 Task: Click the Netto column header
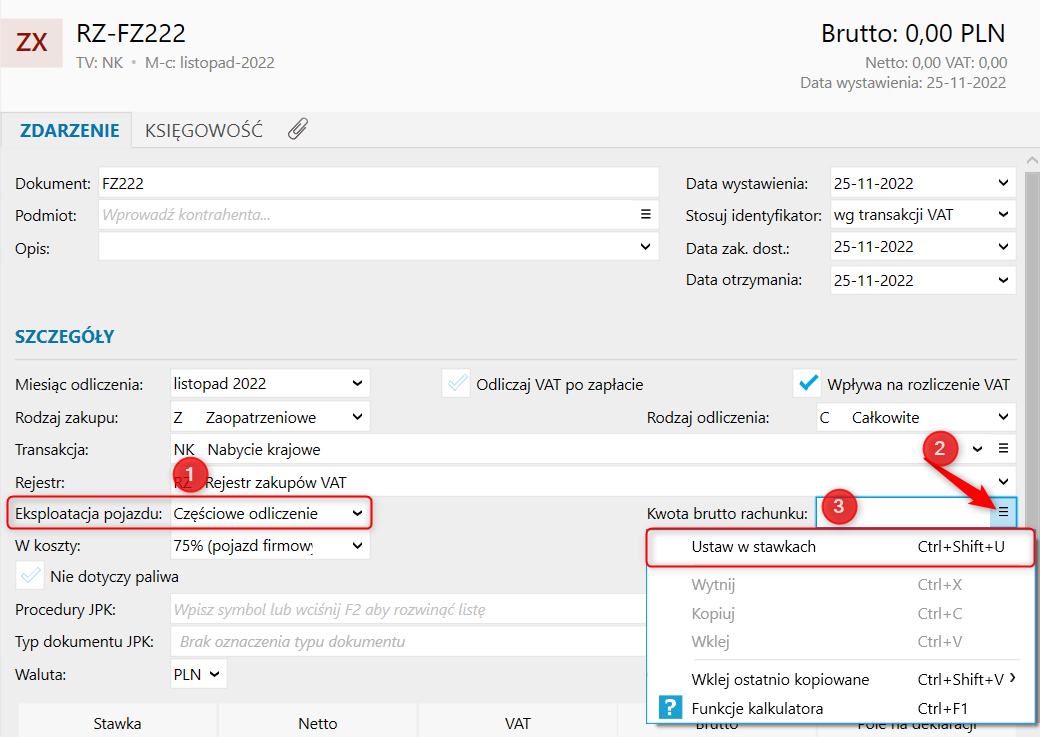(317, 723)
